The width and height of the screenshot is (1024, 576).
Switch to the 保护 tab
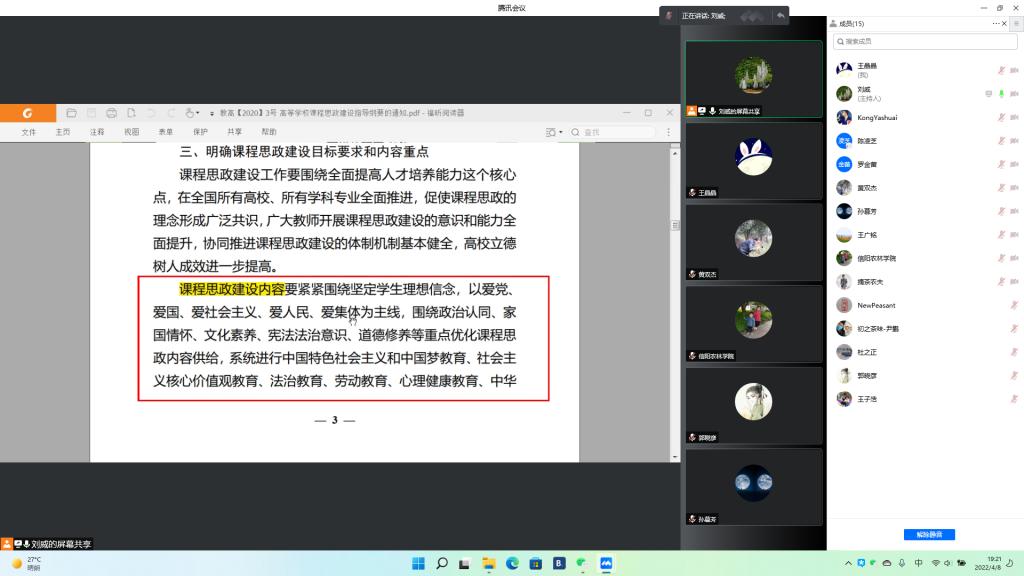point(200,132)
